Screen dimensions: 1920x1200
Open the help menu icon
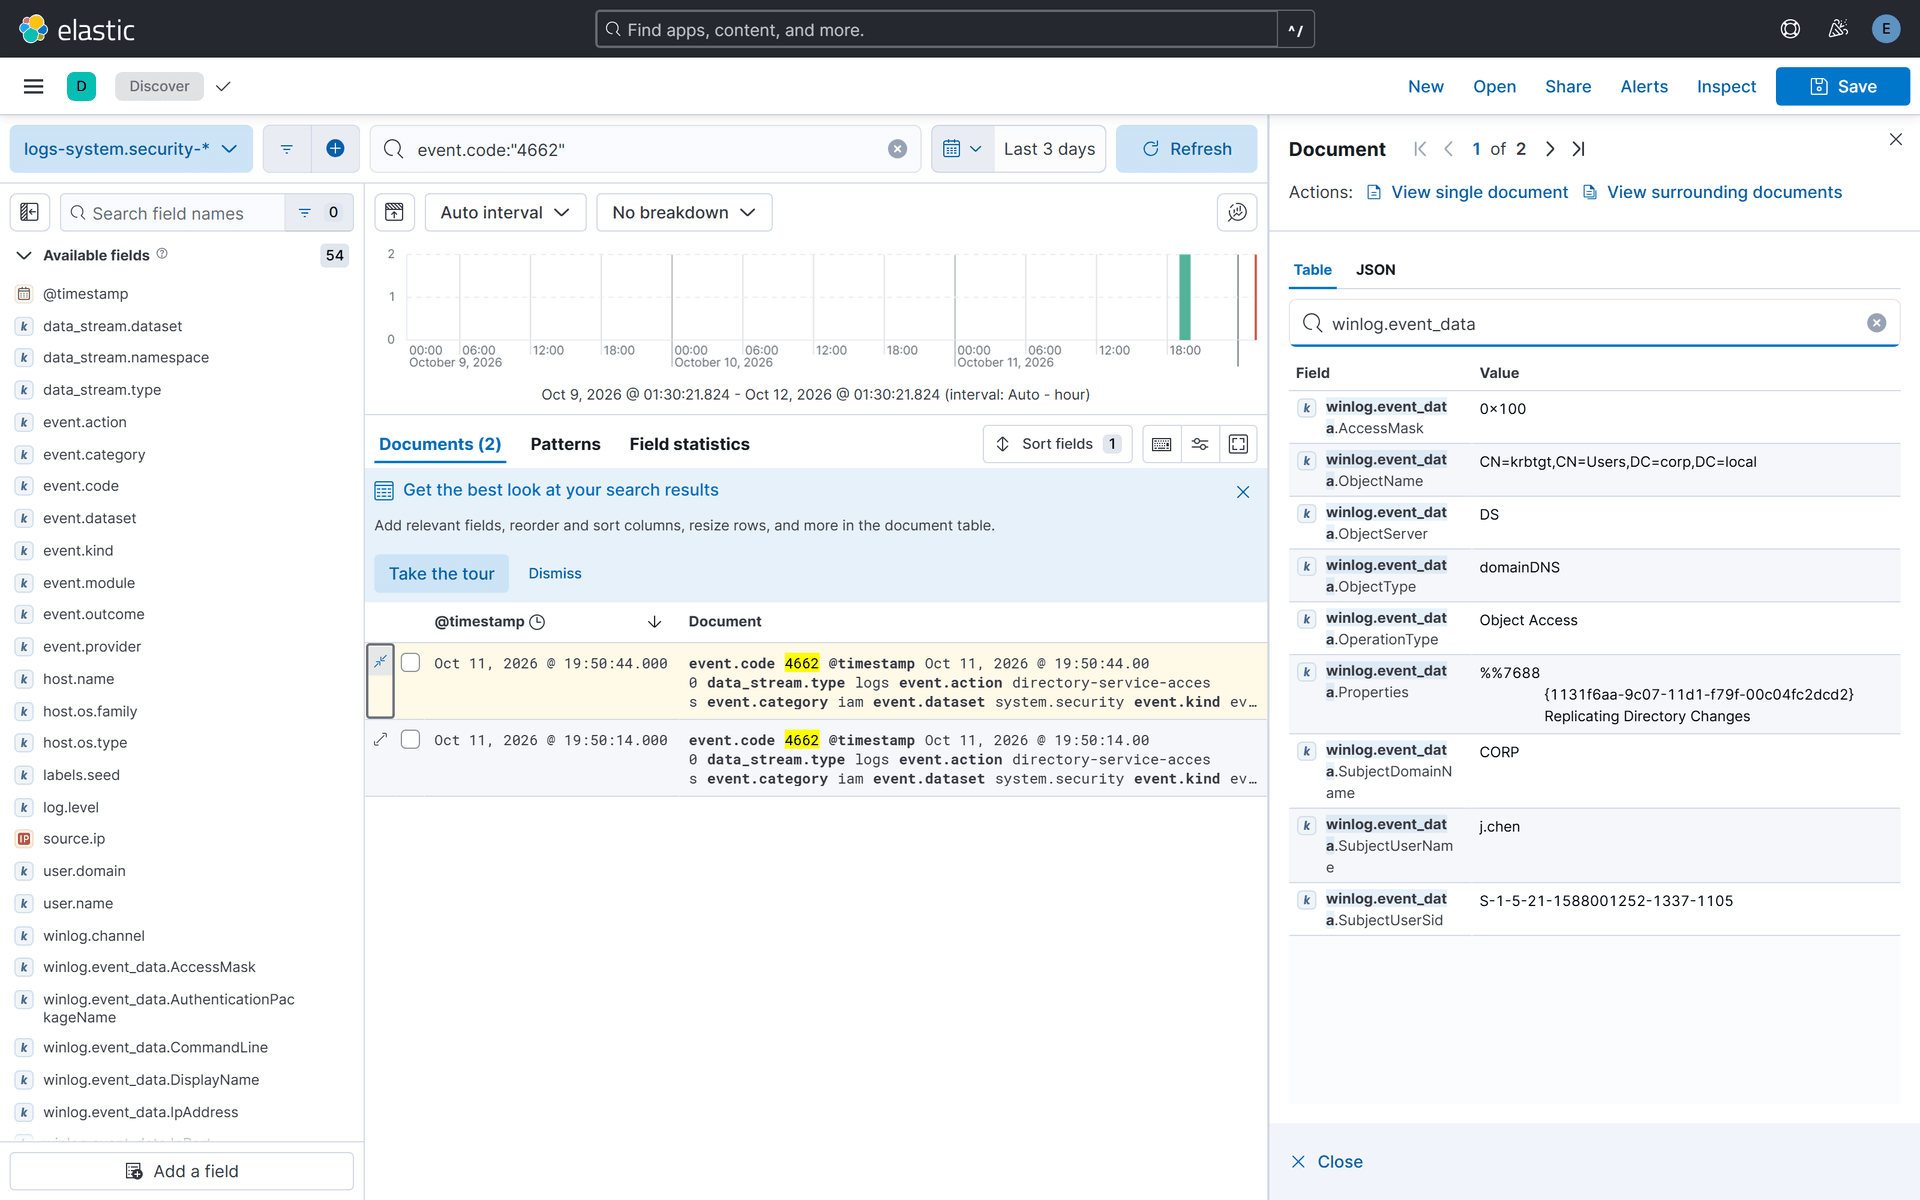1790,29
